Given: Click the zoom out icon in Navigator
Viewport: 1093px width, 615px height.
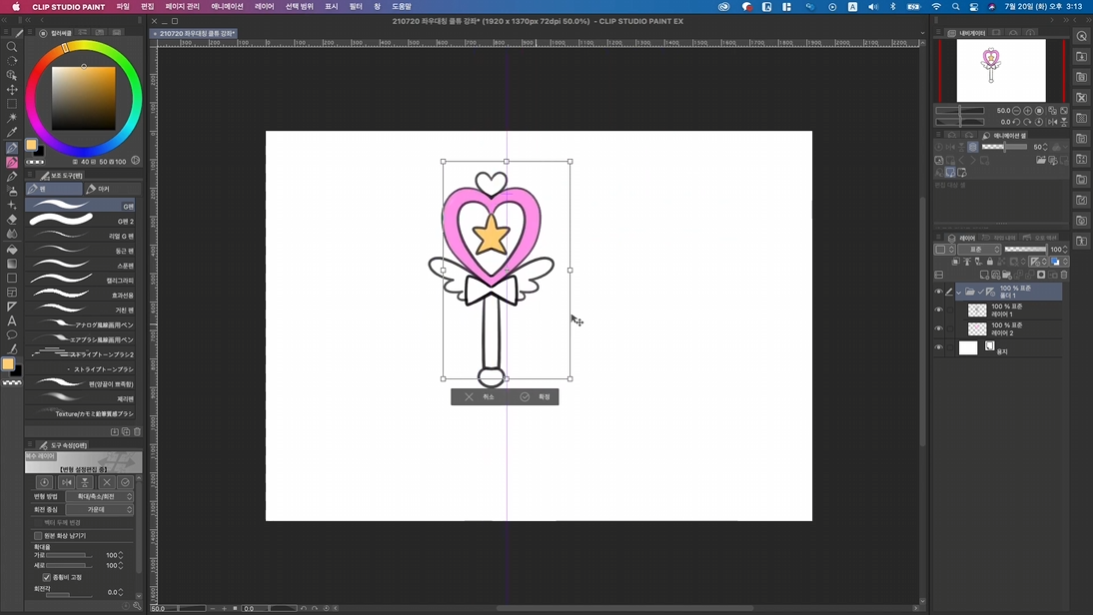Looking at the screenshot, I should [x=1016, y=111].
